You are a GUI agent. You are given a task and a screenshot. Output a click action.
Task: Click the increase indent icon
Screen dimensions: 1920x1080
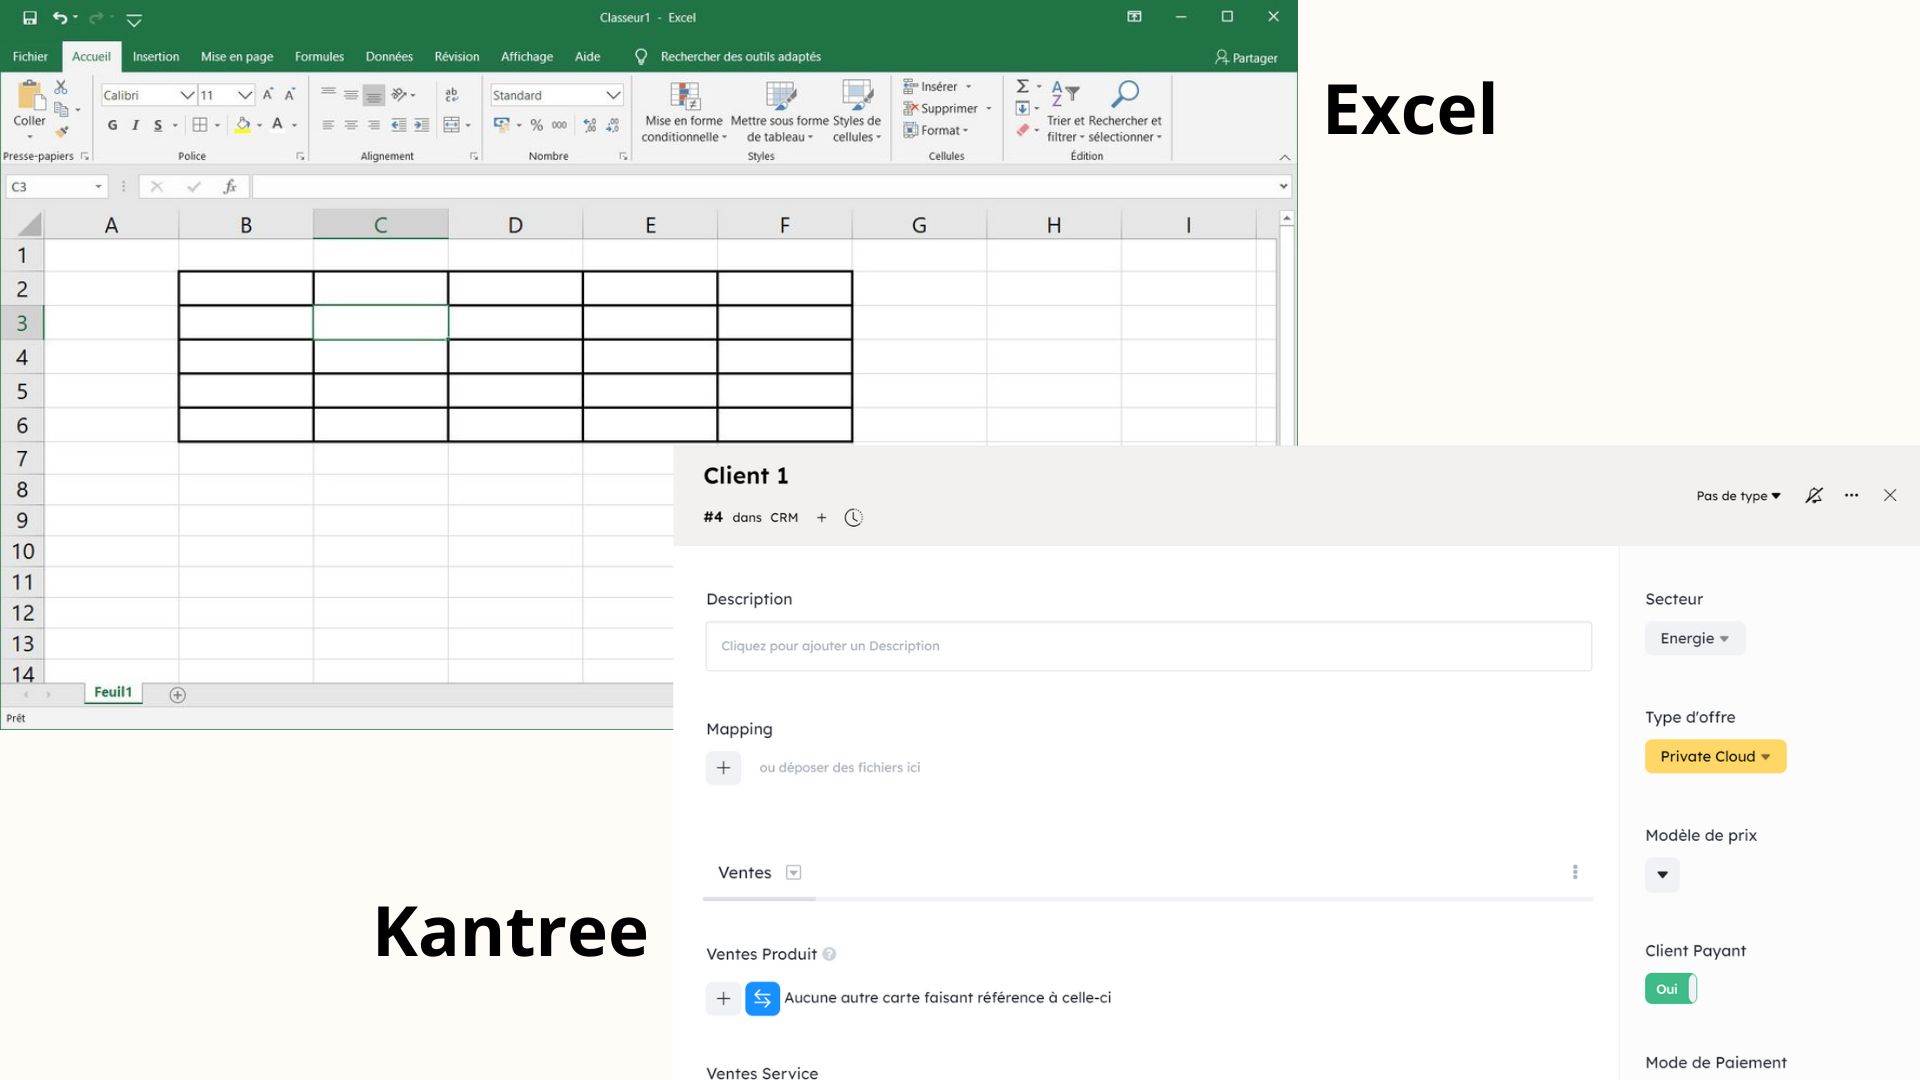point(421,125)
